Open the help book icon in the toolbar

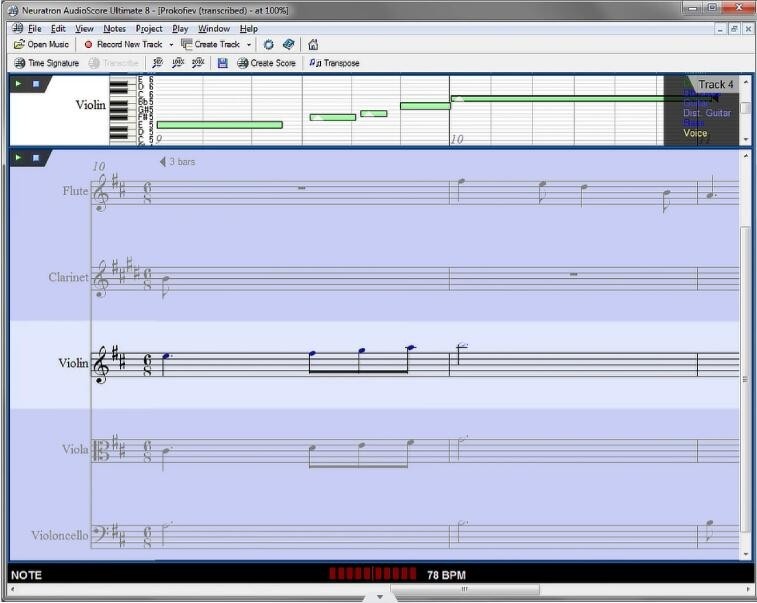coord(288,45)
